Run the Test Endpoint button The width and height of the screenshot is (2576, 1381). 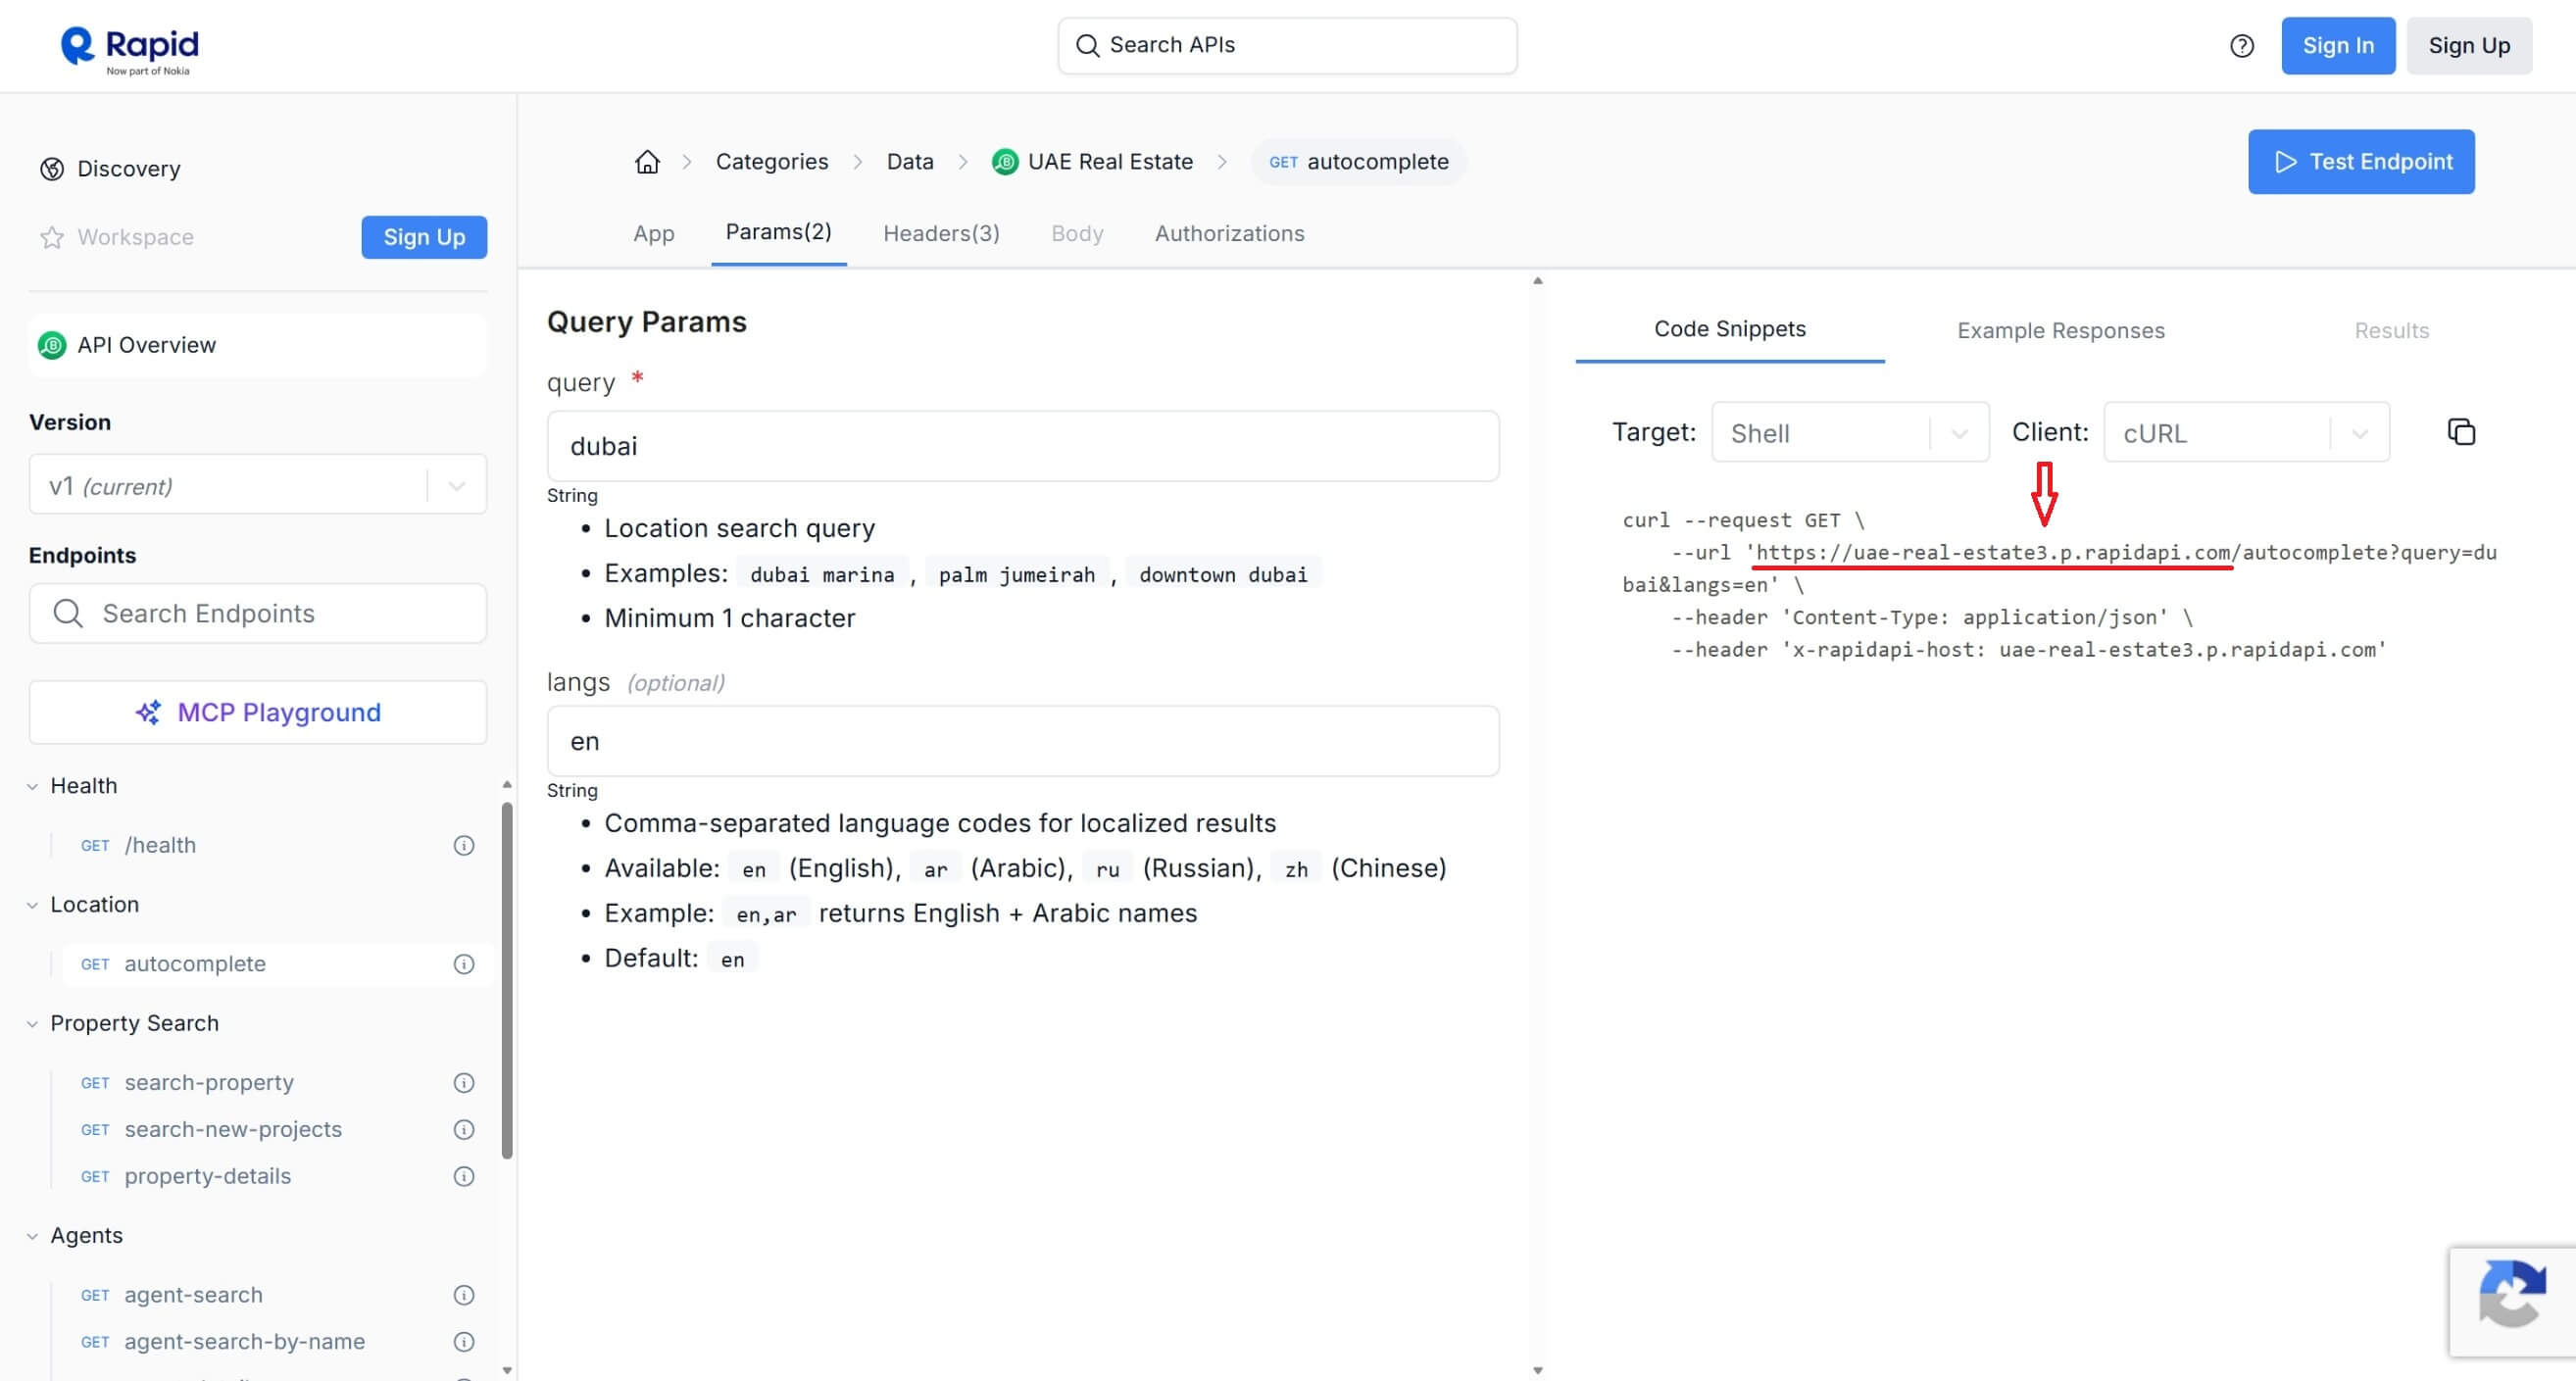[x=2361, y=162]
